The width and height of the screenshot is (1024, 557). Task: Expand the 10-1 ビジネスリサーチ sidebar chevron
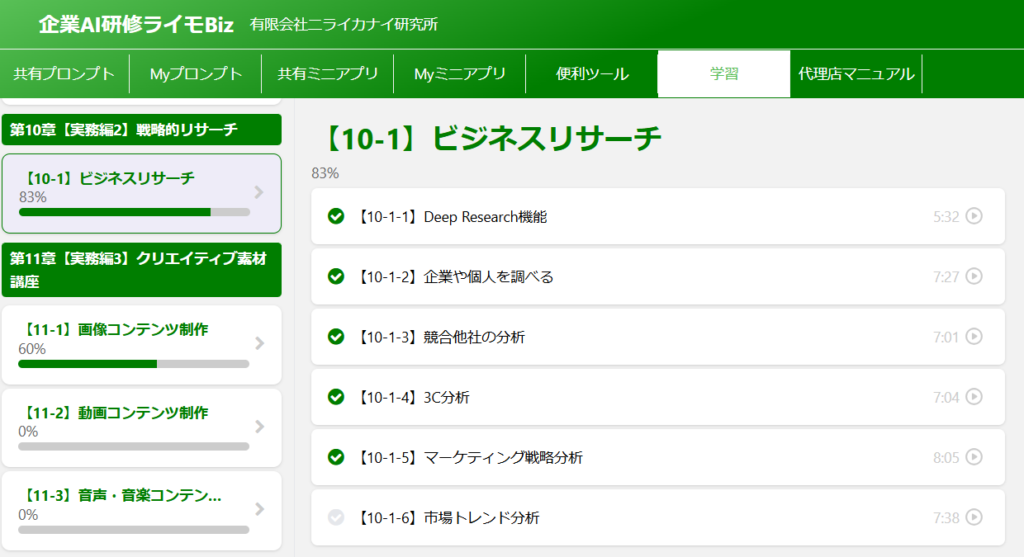pyautogui.click(x=259, y=192)
